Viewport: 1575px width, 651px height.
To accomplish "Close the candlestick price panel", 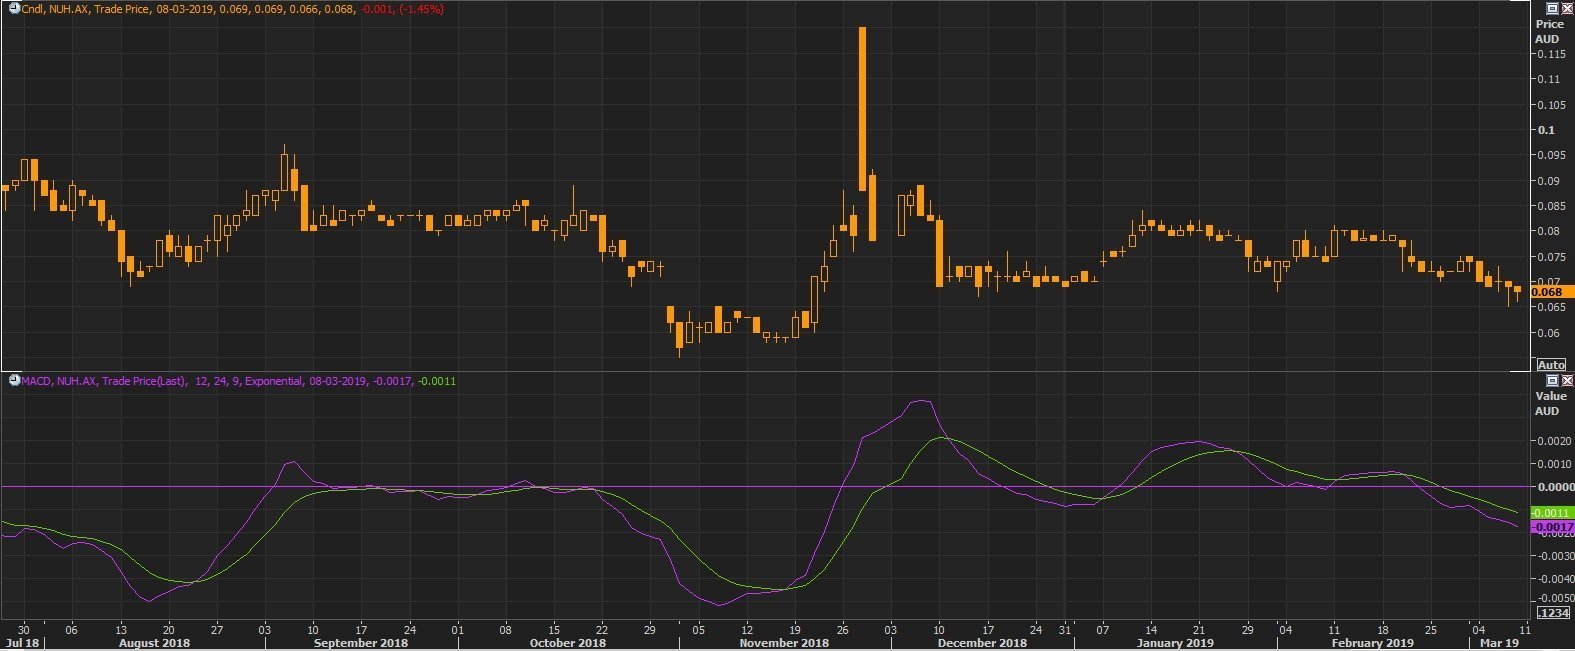I will pos(1567,8).
